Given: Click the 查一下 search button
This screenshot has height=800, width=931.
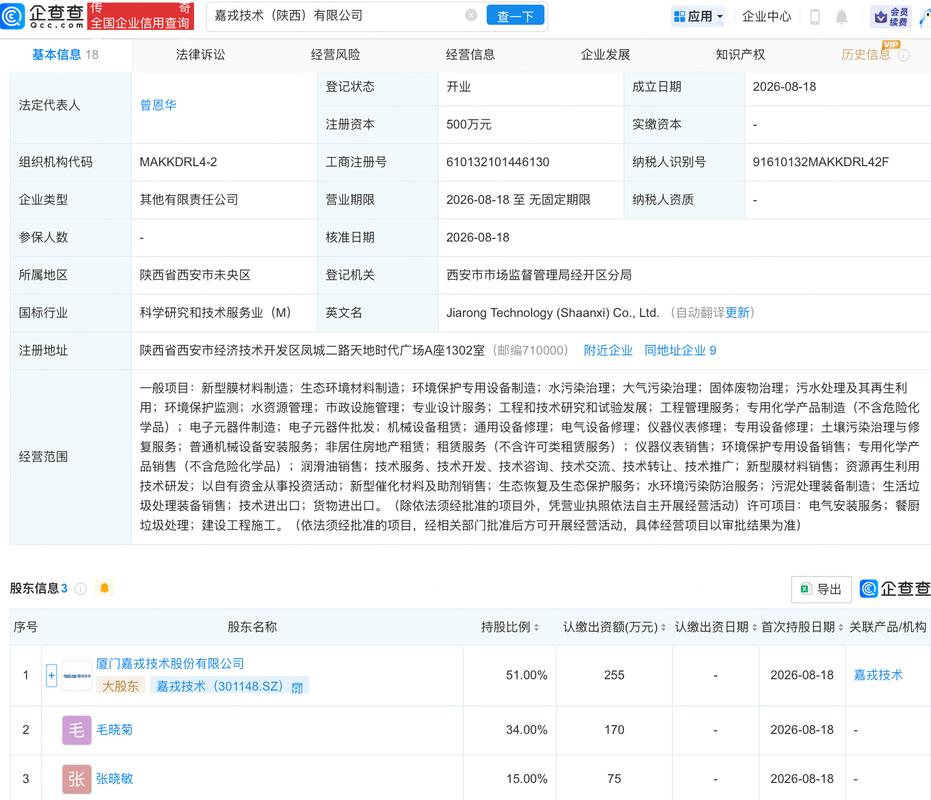Looking at the screenshot, I should click(515, 16).
